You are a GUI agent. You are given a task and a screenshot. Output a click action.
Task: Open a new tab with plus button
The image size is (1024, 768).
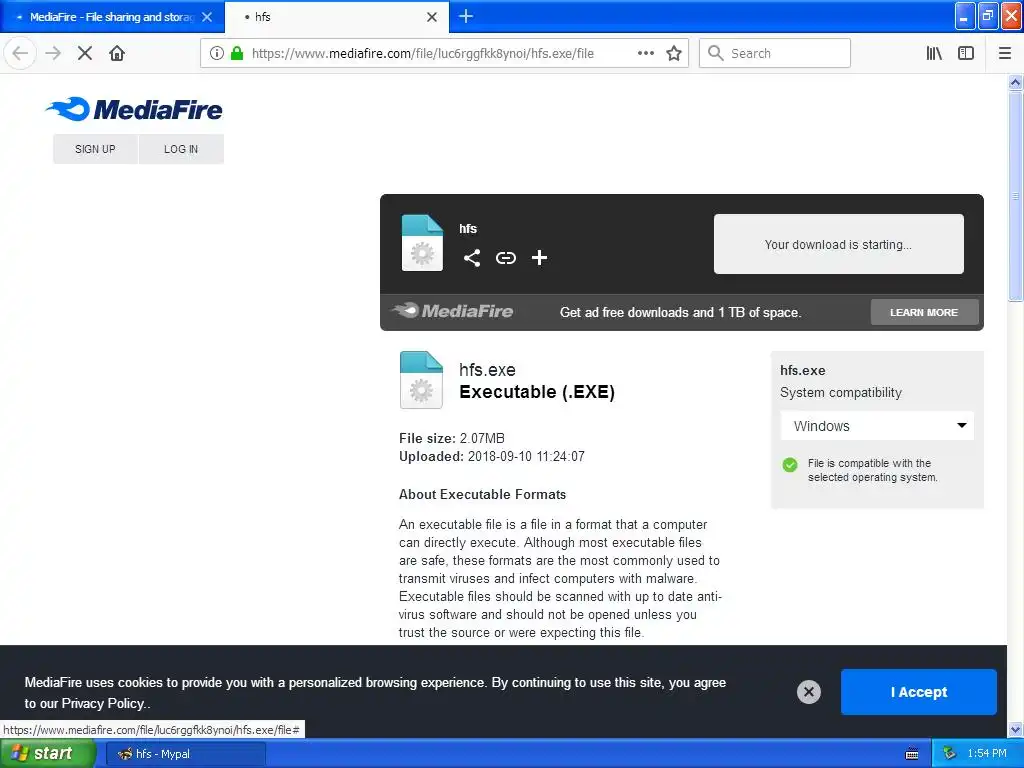[466, 16]
